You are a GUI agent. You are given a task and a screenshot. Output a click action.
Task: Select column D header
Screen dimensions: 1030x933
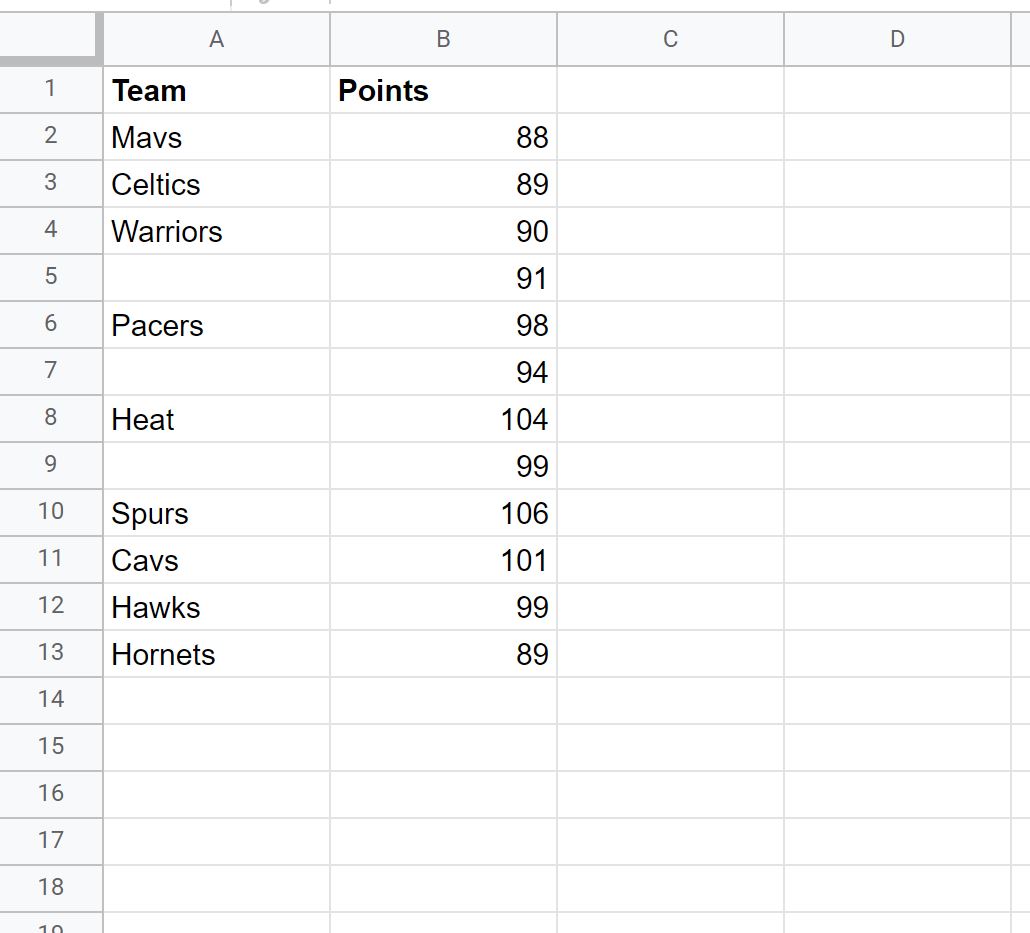click(x=897, y=39)
